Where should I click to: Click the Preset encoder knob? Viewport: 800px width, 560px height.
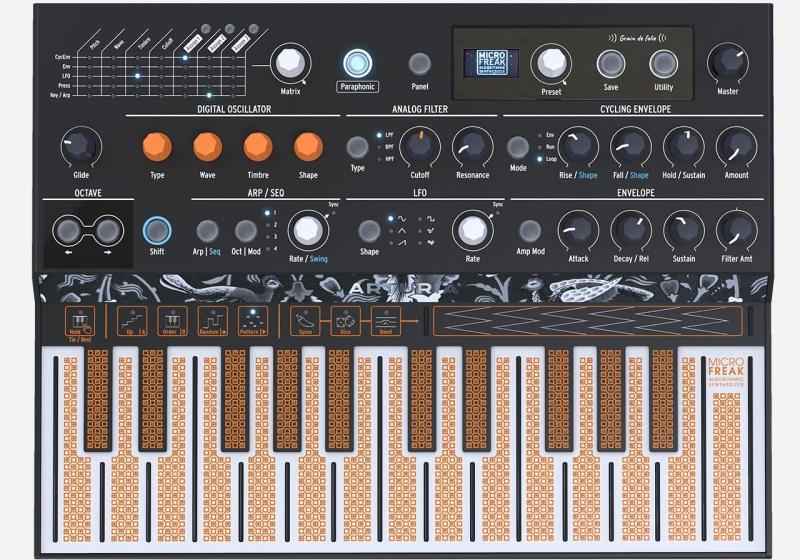click(551, 64)
